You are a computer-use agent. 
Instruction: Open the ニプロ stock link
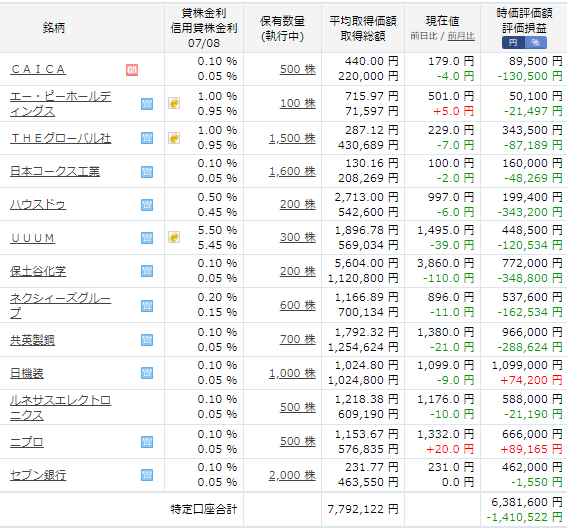pos(27,442)
